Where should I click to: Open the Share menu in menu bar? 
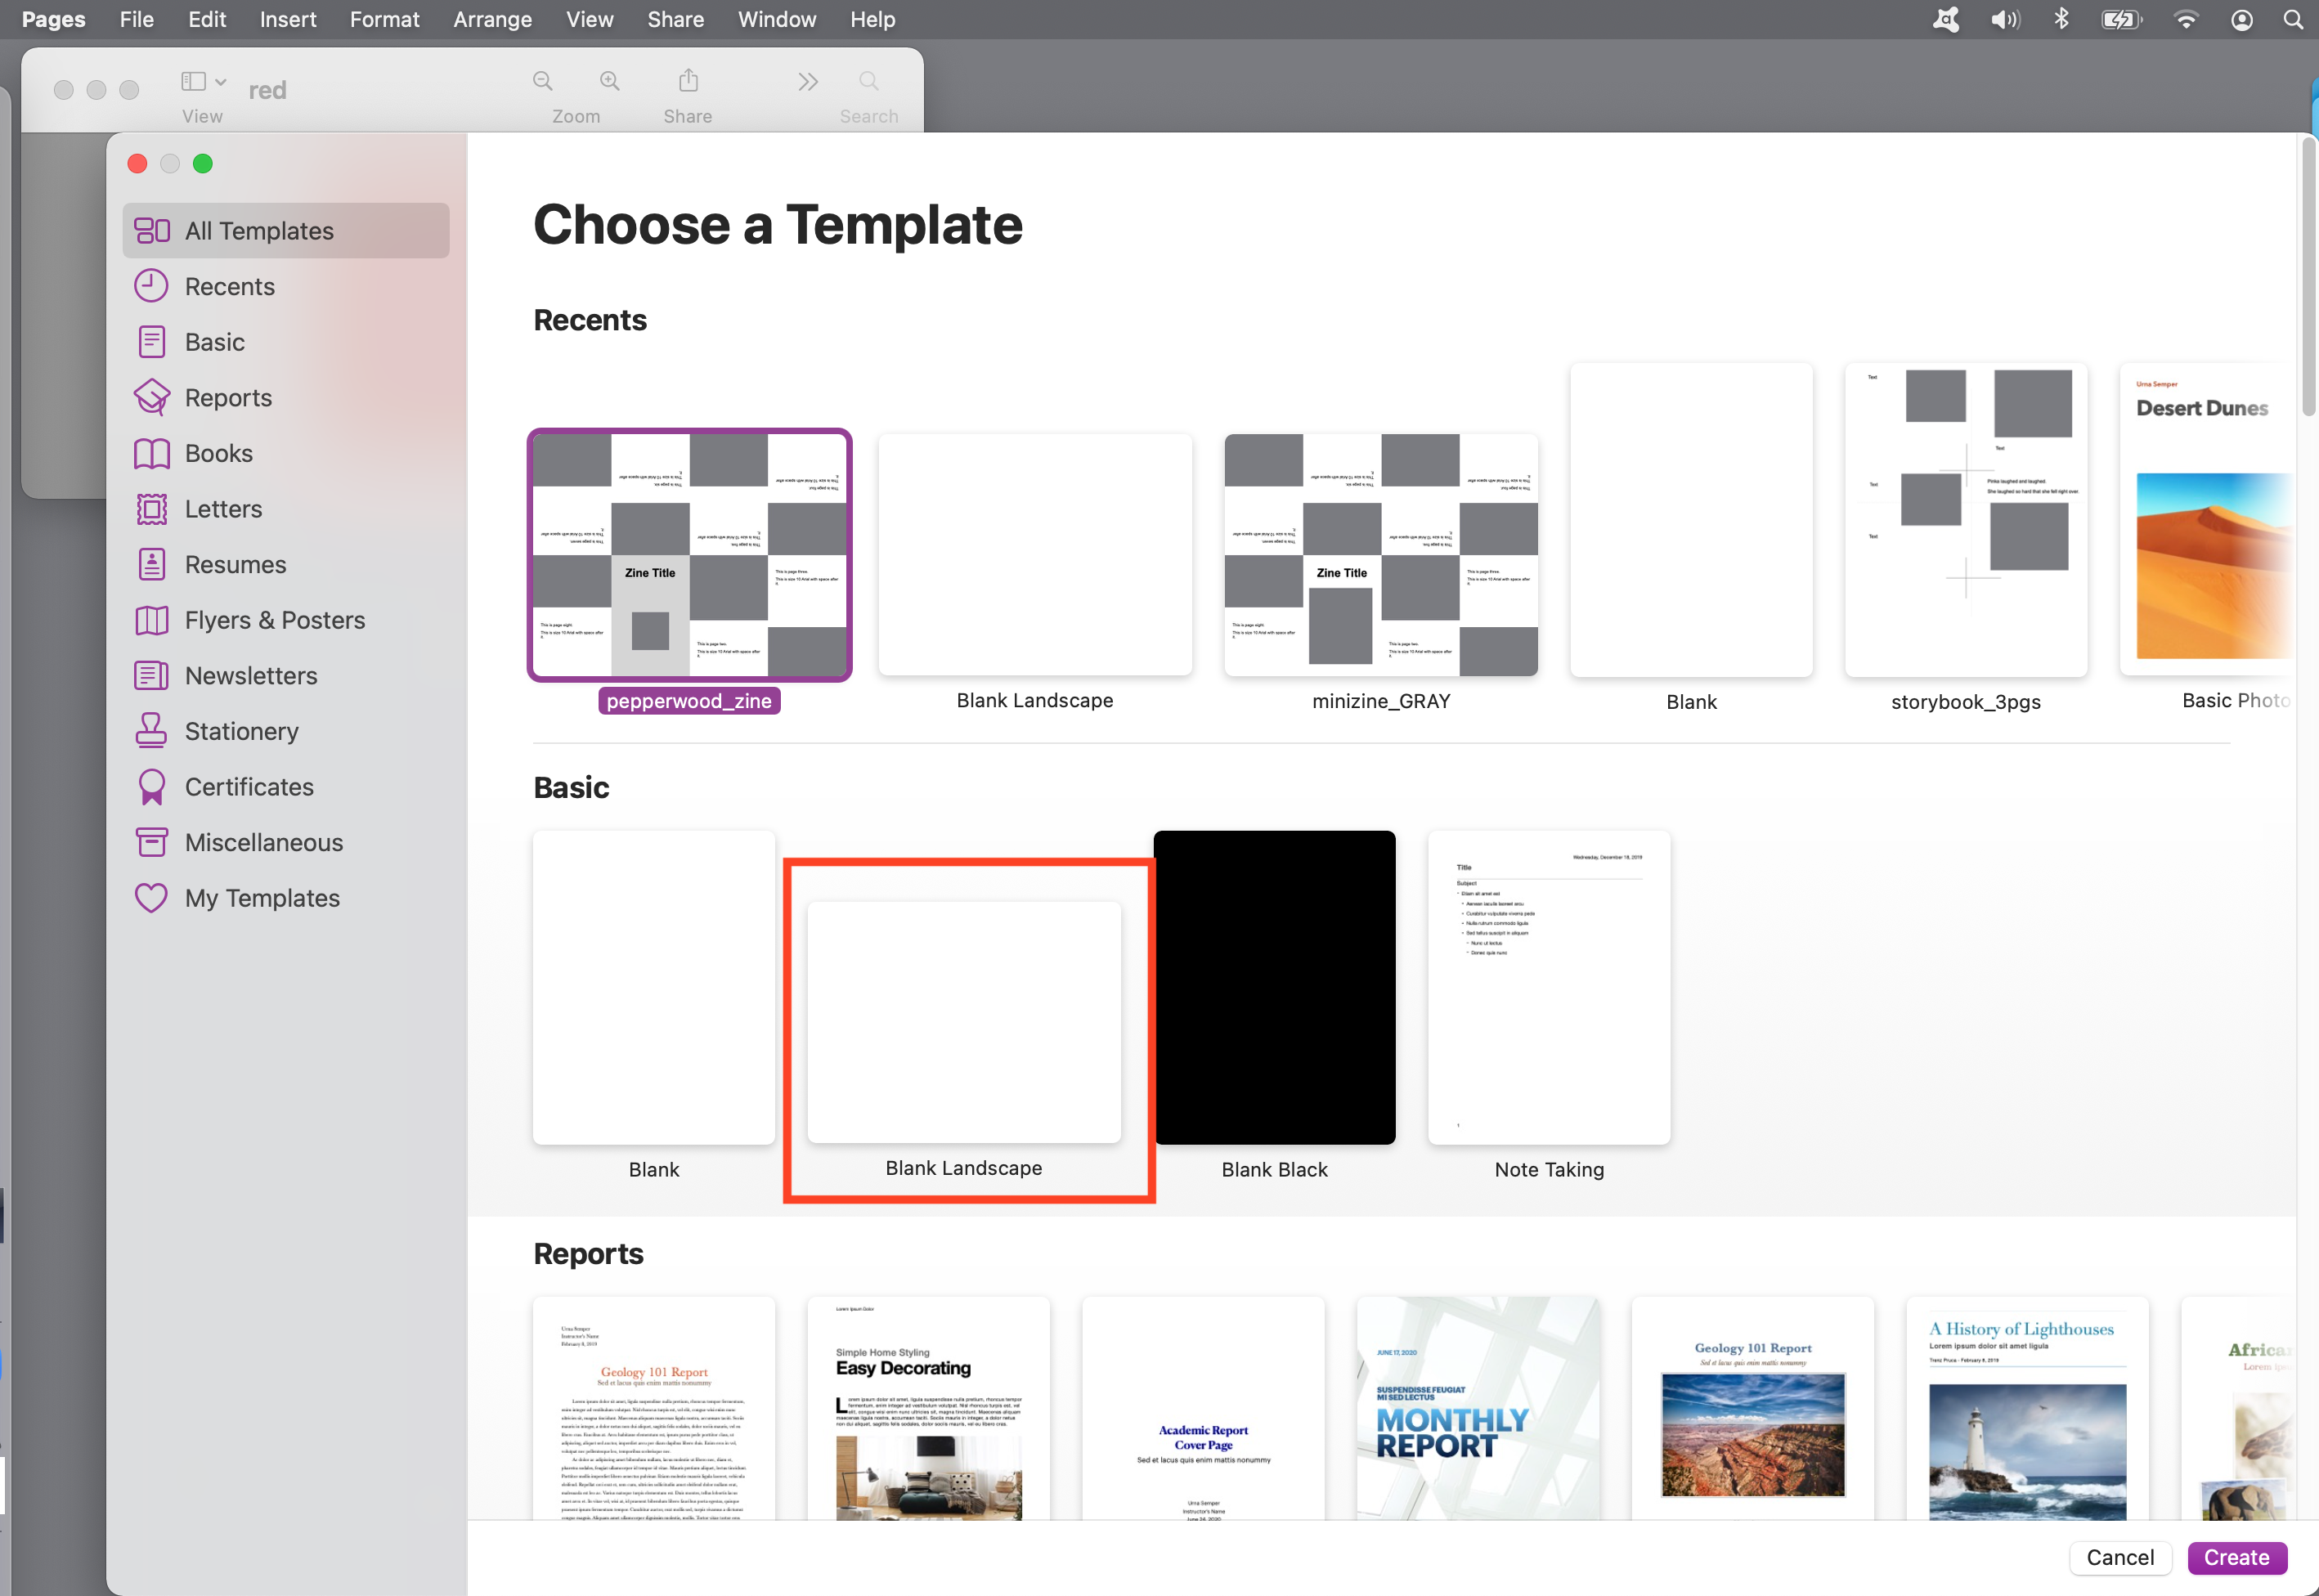point(675,19)
